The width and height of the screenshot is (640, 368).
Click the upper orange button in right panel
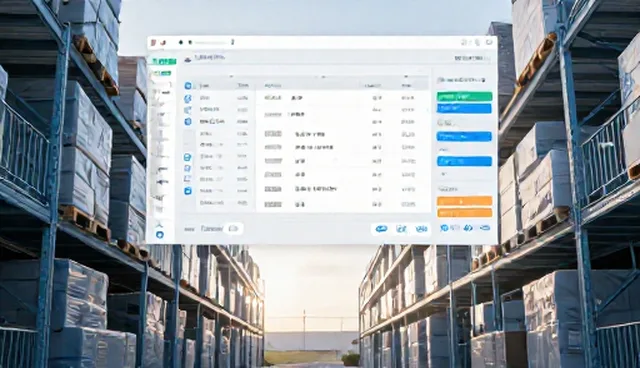coord(464,201)
